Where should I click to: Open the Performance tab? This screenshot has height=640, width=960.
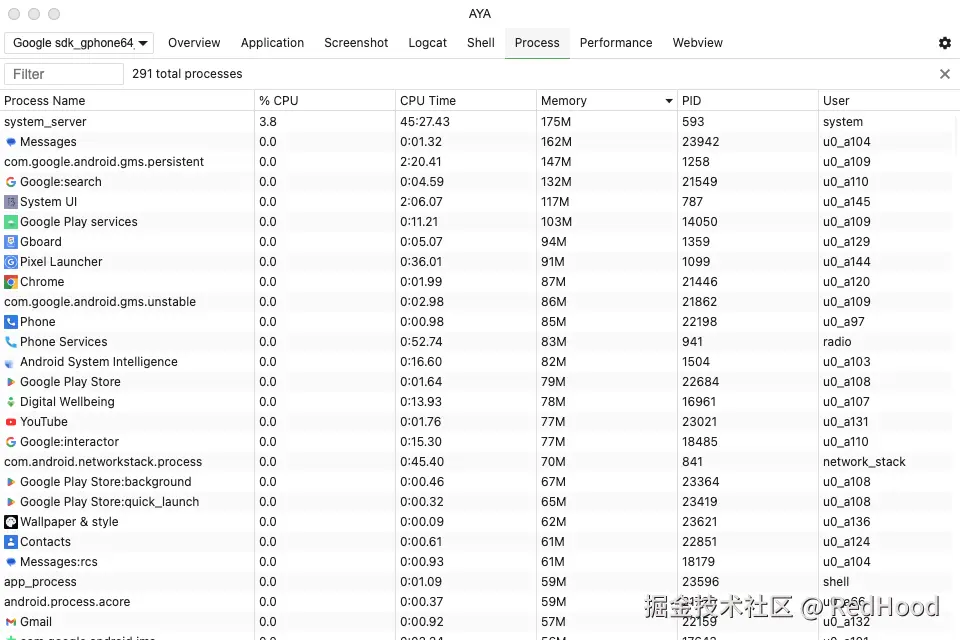click(x=616, y=43)
